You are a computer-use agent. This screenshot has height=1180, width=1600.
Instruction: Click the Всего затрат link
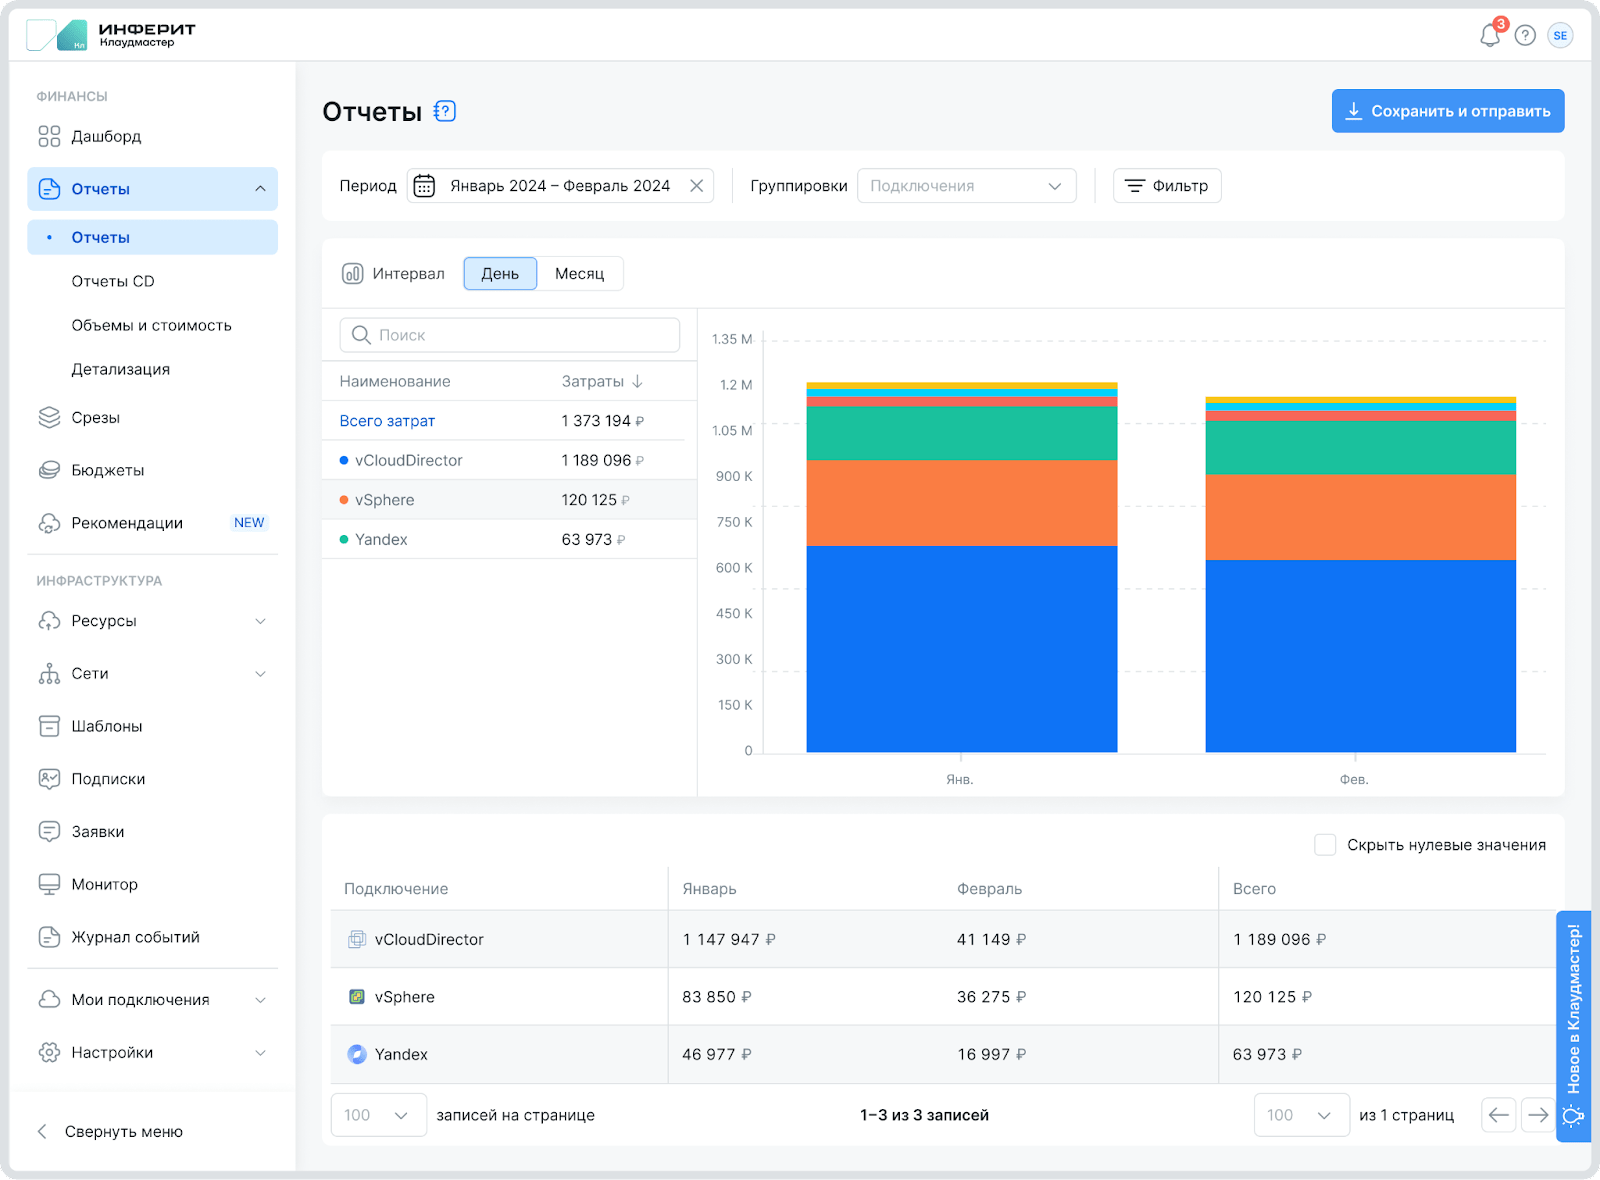(x=387, y=421)
